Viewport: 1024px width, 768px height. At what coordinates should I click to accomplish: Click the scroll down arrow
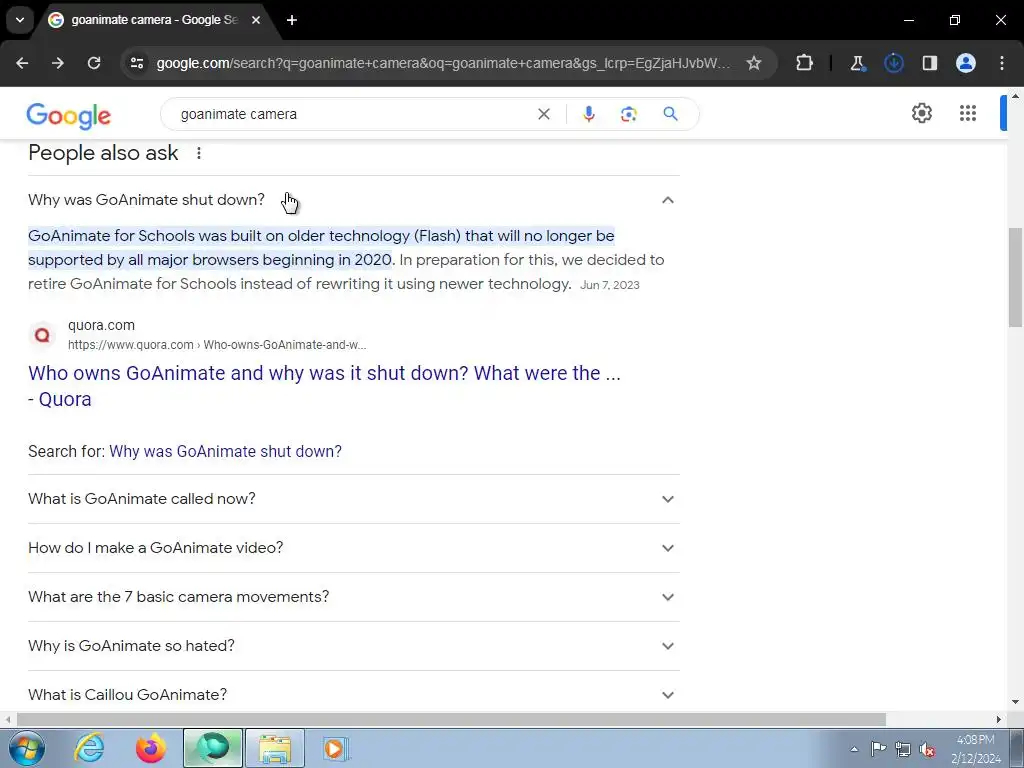point(1015,703)
